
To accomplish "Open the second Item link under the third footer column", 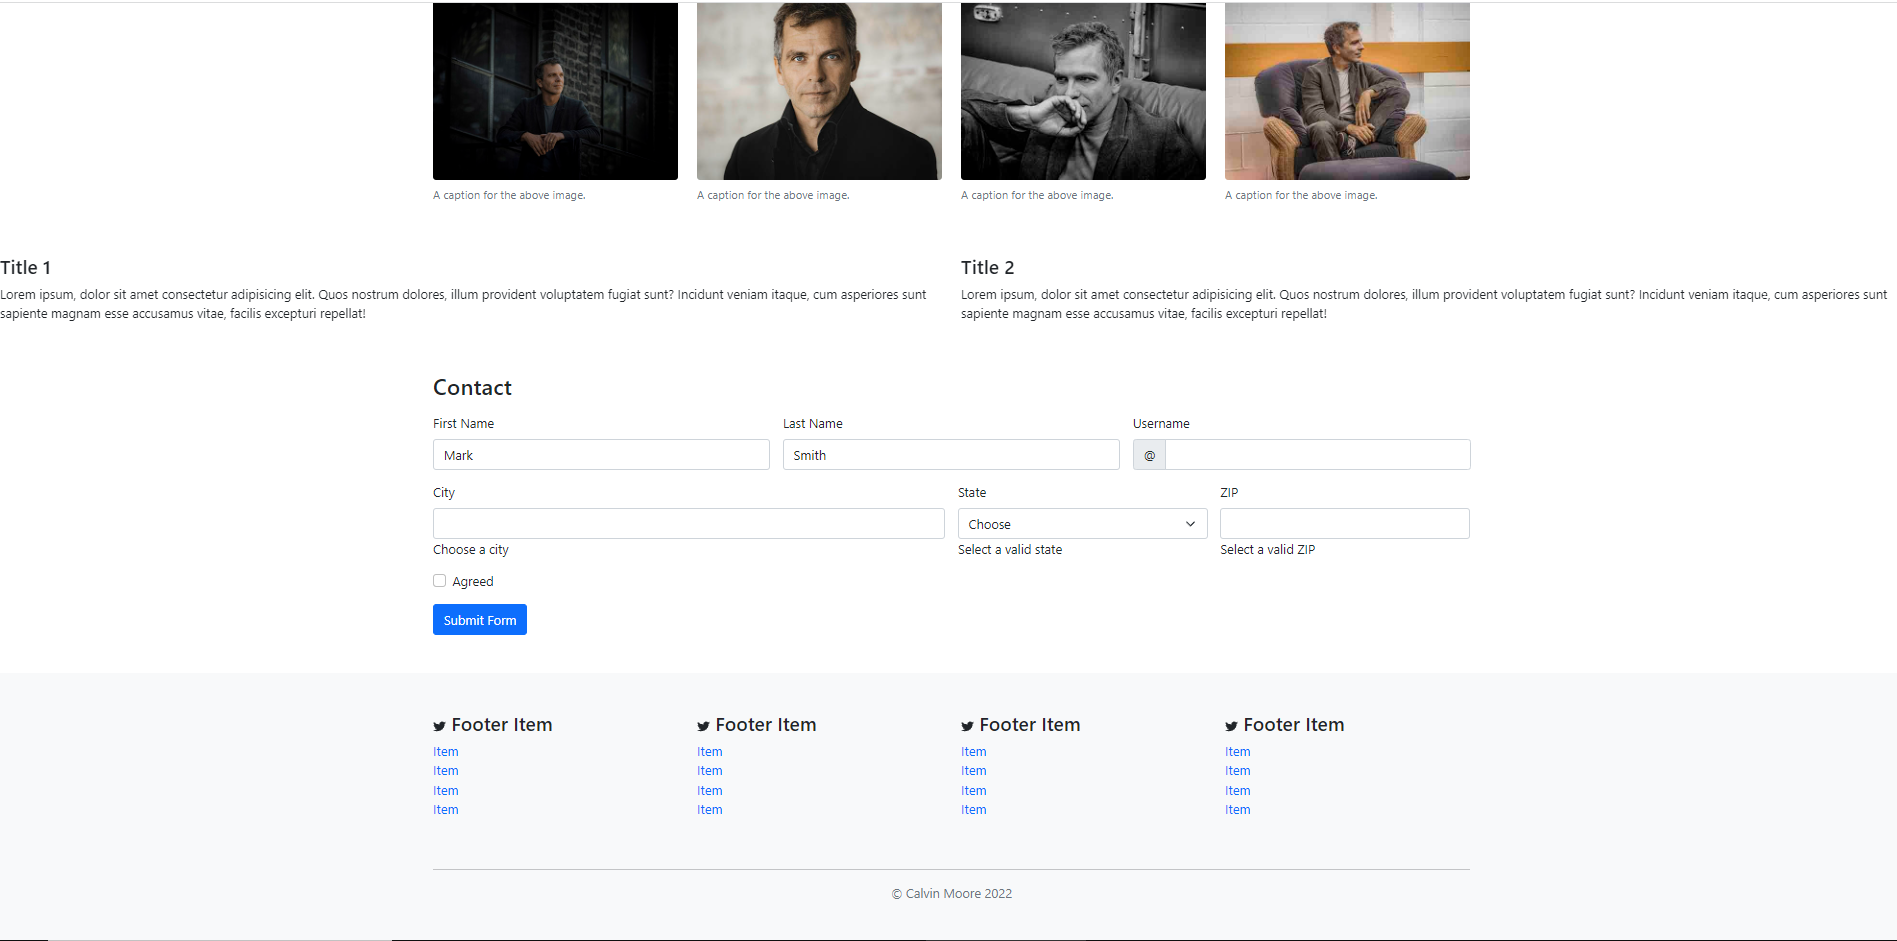I will point(973,770).
